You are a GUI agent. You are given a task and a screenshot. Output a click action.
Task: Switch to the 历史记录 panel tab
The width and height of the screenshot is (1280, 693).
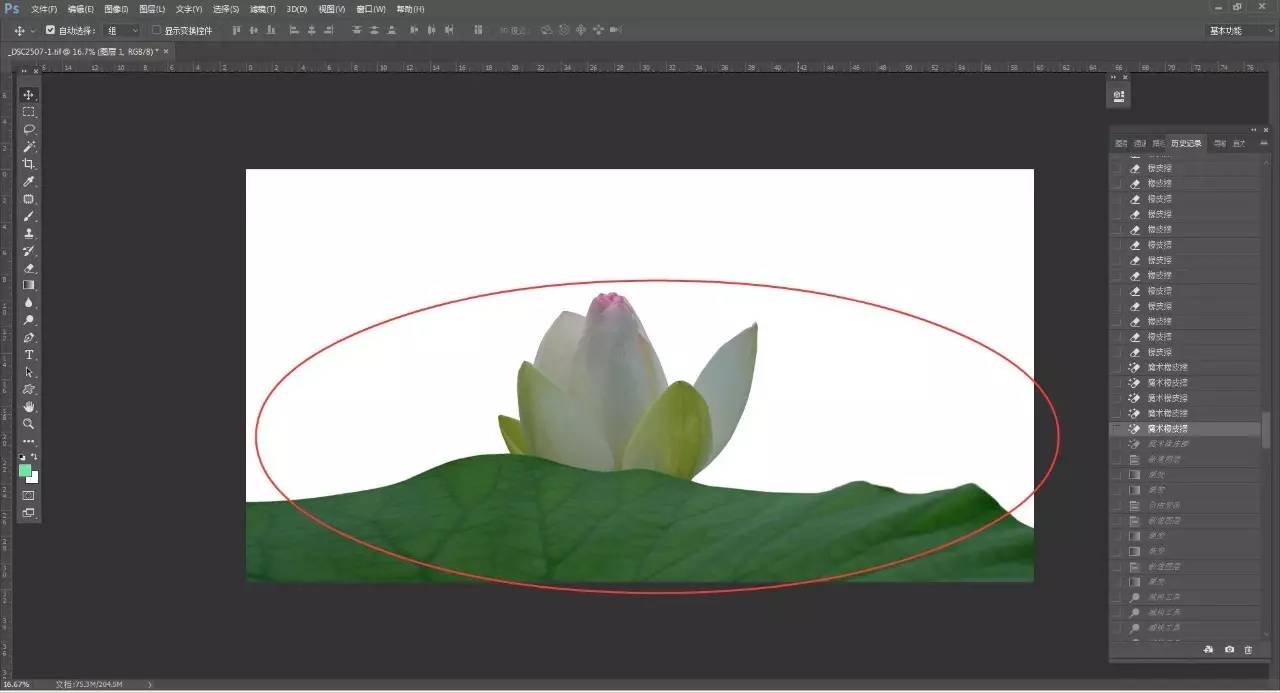[x=1186, y=144]
